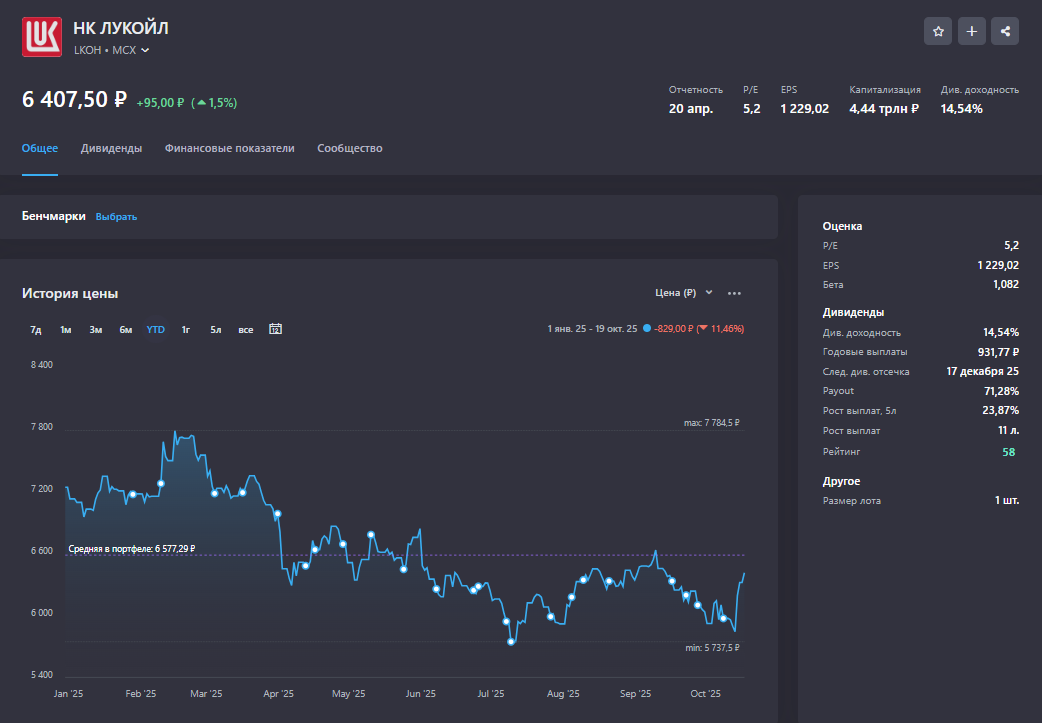
Task: Select the 7д time range
Action: click(36, 329)
